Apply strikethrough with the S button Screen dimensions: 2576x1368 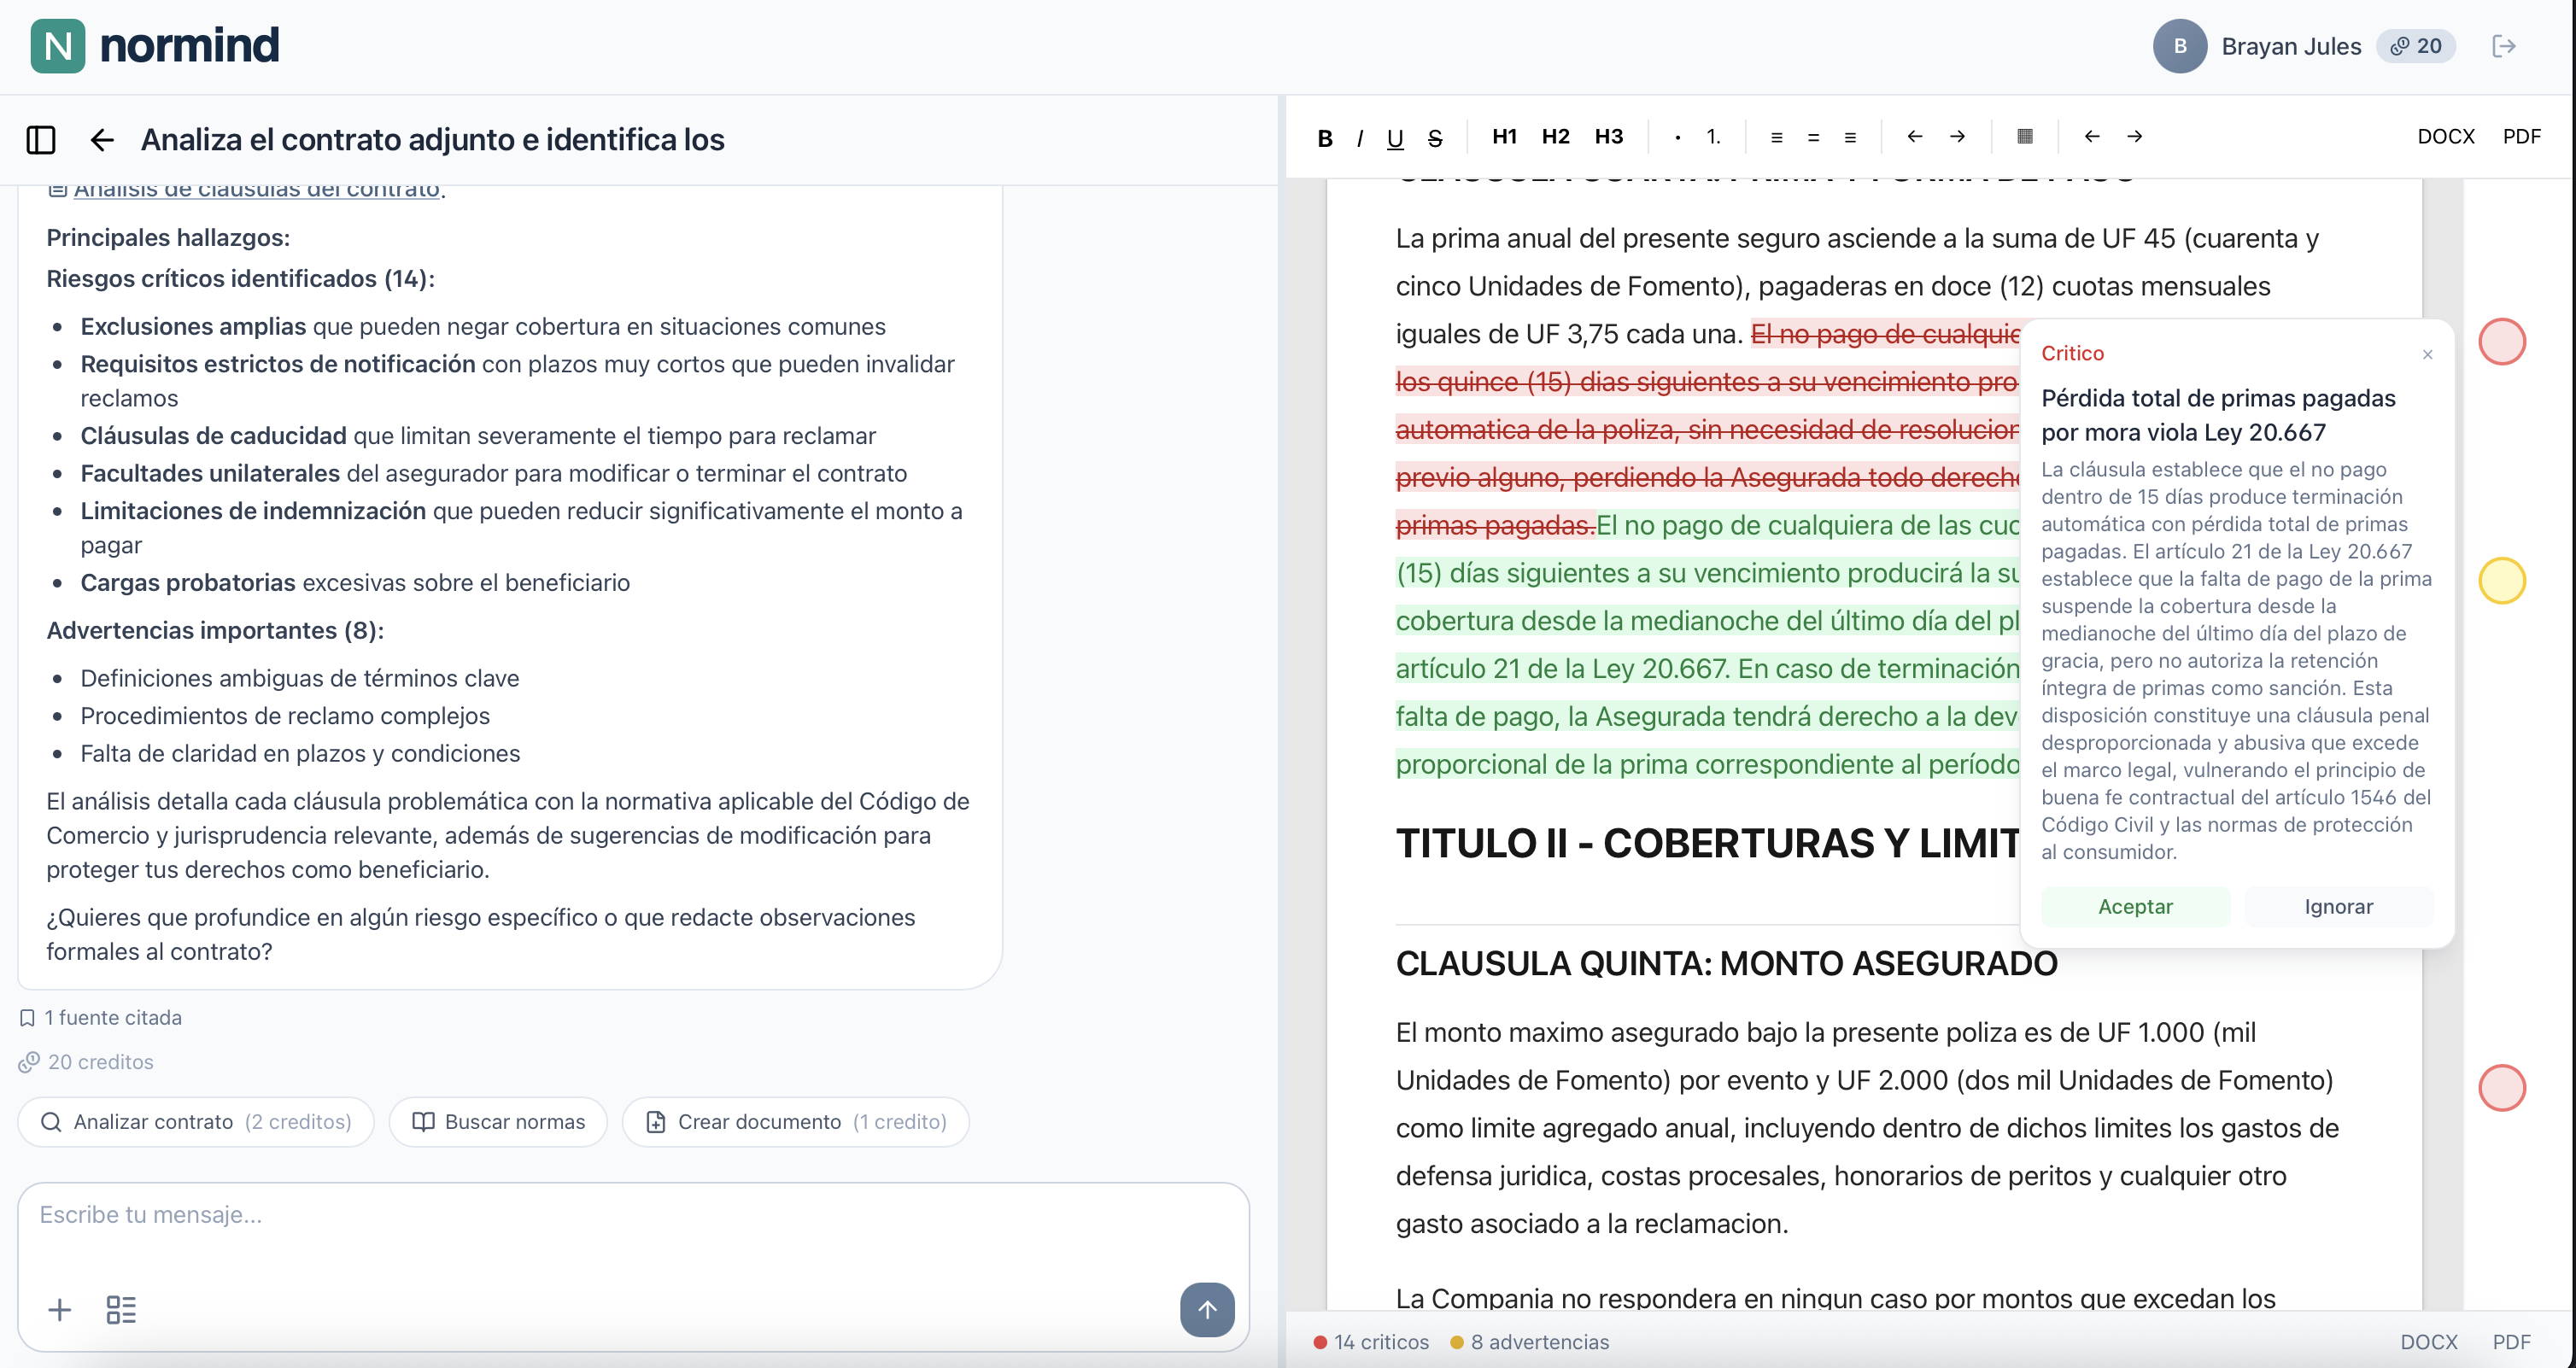tap(1435, 137)
